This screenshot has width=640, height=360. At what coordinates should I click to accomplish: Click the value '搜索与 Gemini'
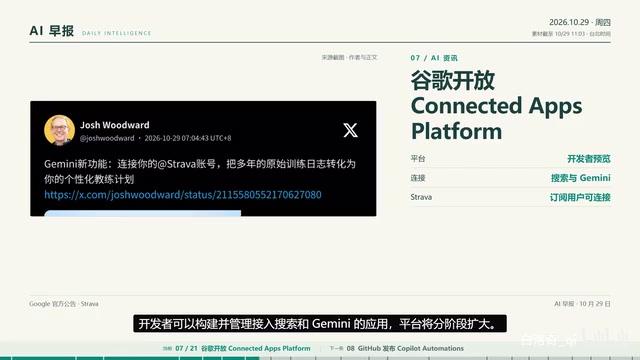(581, 178)
